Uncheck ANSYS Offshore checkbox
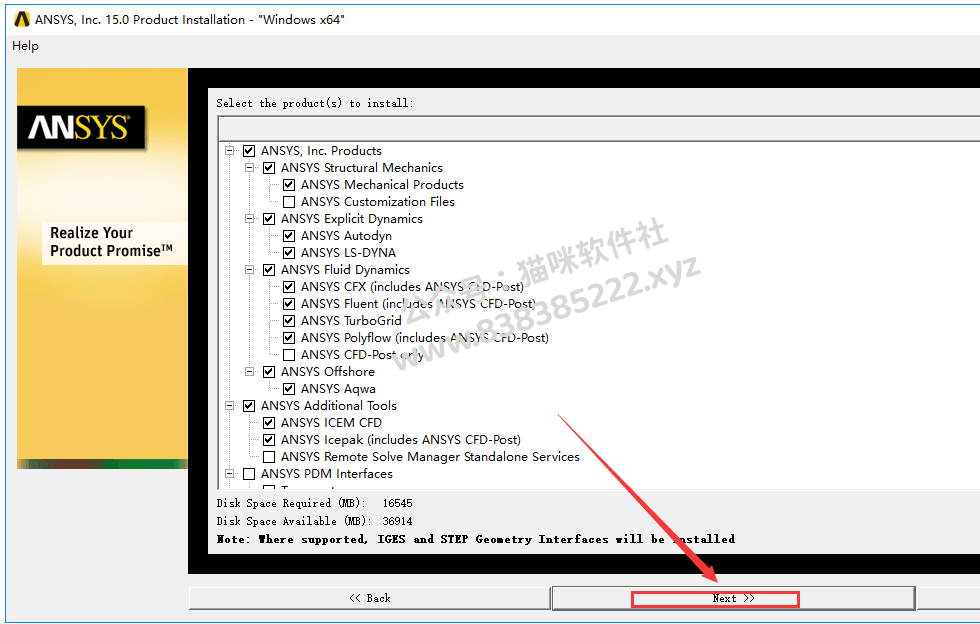Viewport: 980px width, 624px height. click(269, 371)
